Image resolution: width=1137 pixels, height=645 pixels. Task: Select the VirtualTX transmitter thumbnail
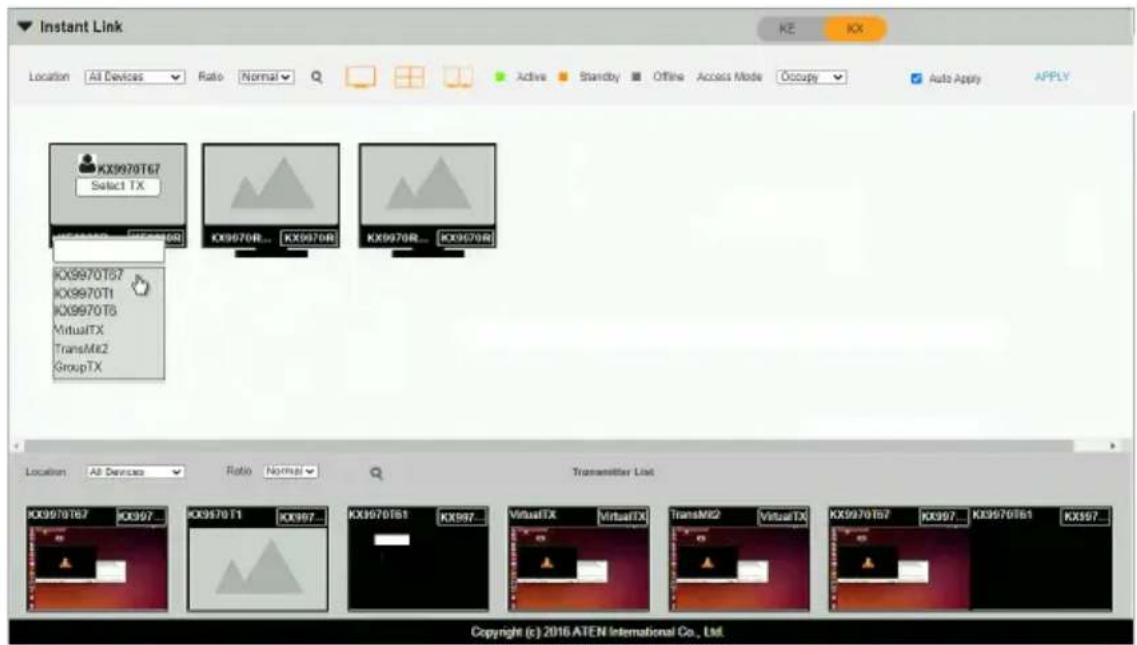coord(579,559)
